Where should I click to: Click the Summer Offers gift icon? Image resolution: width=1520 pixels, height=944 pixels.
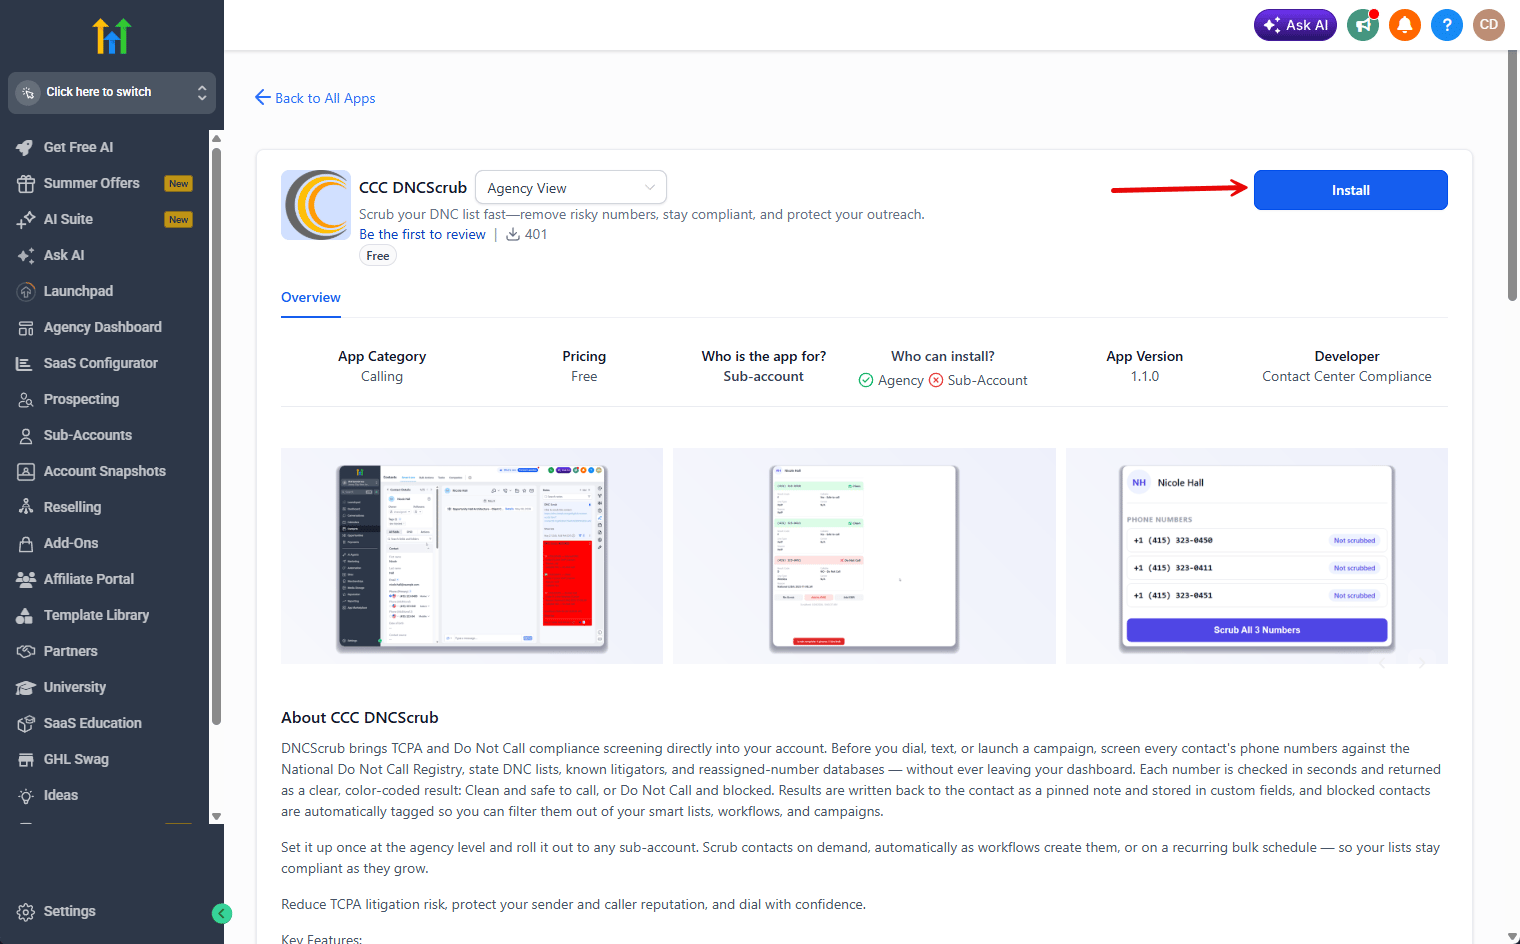tap(26, 184)
